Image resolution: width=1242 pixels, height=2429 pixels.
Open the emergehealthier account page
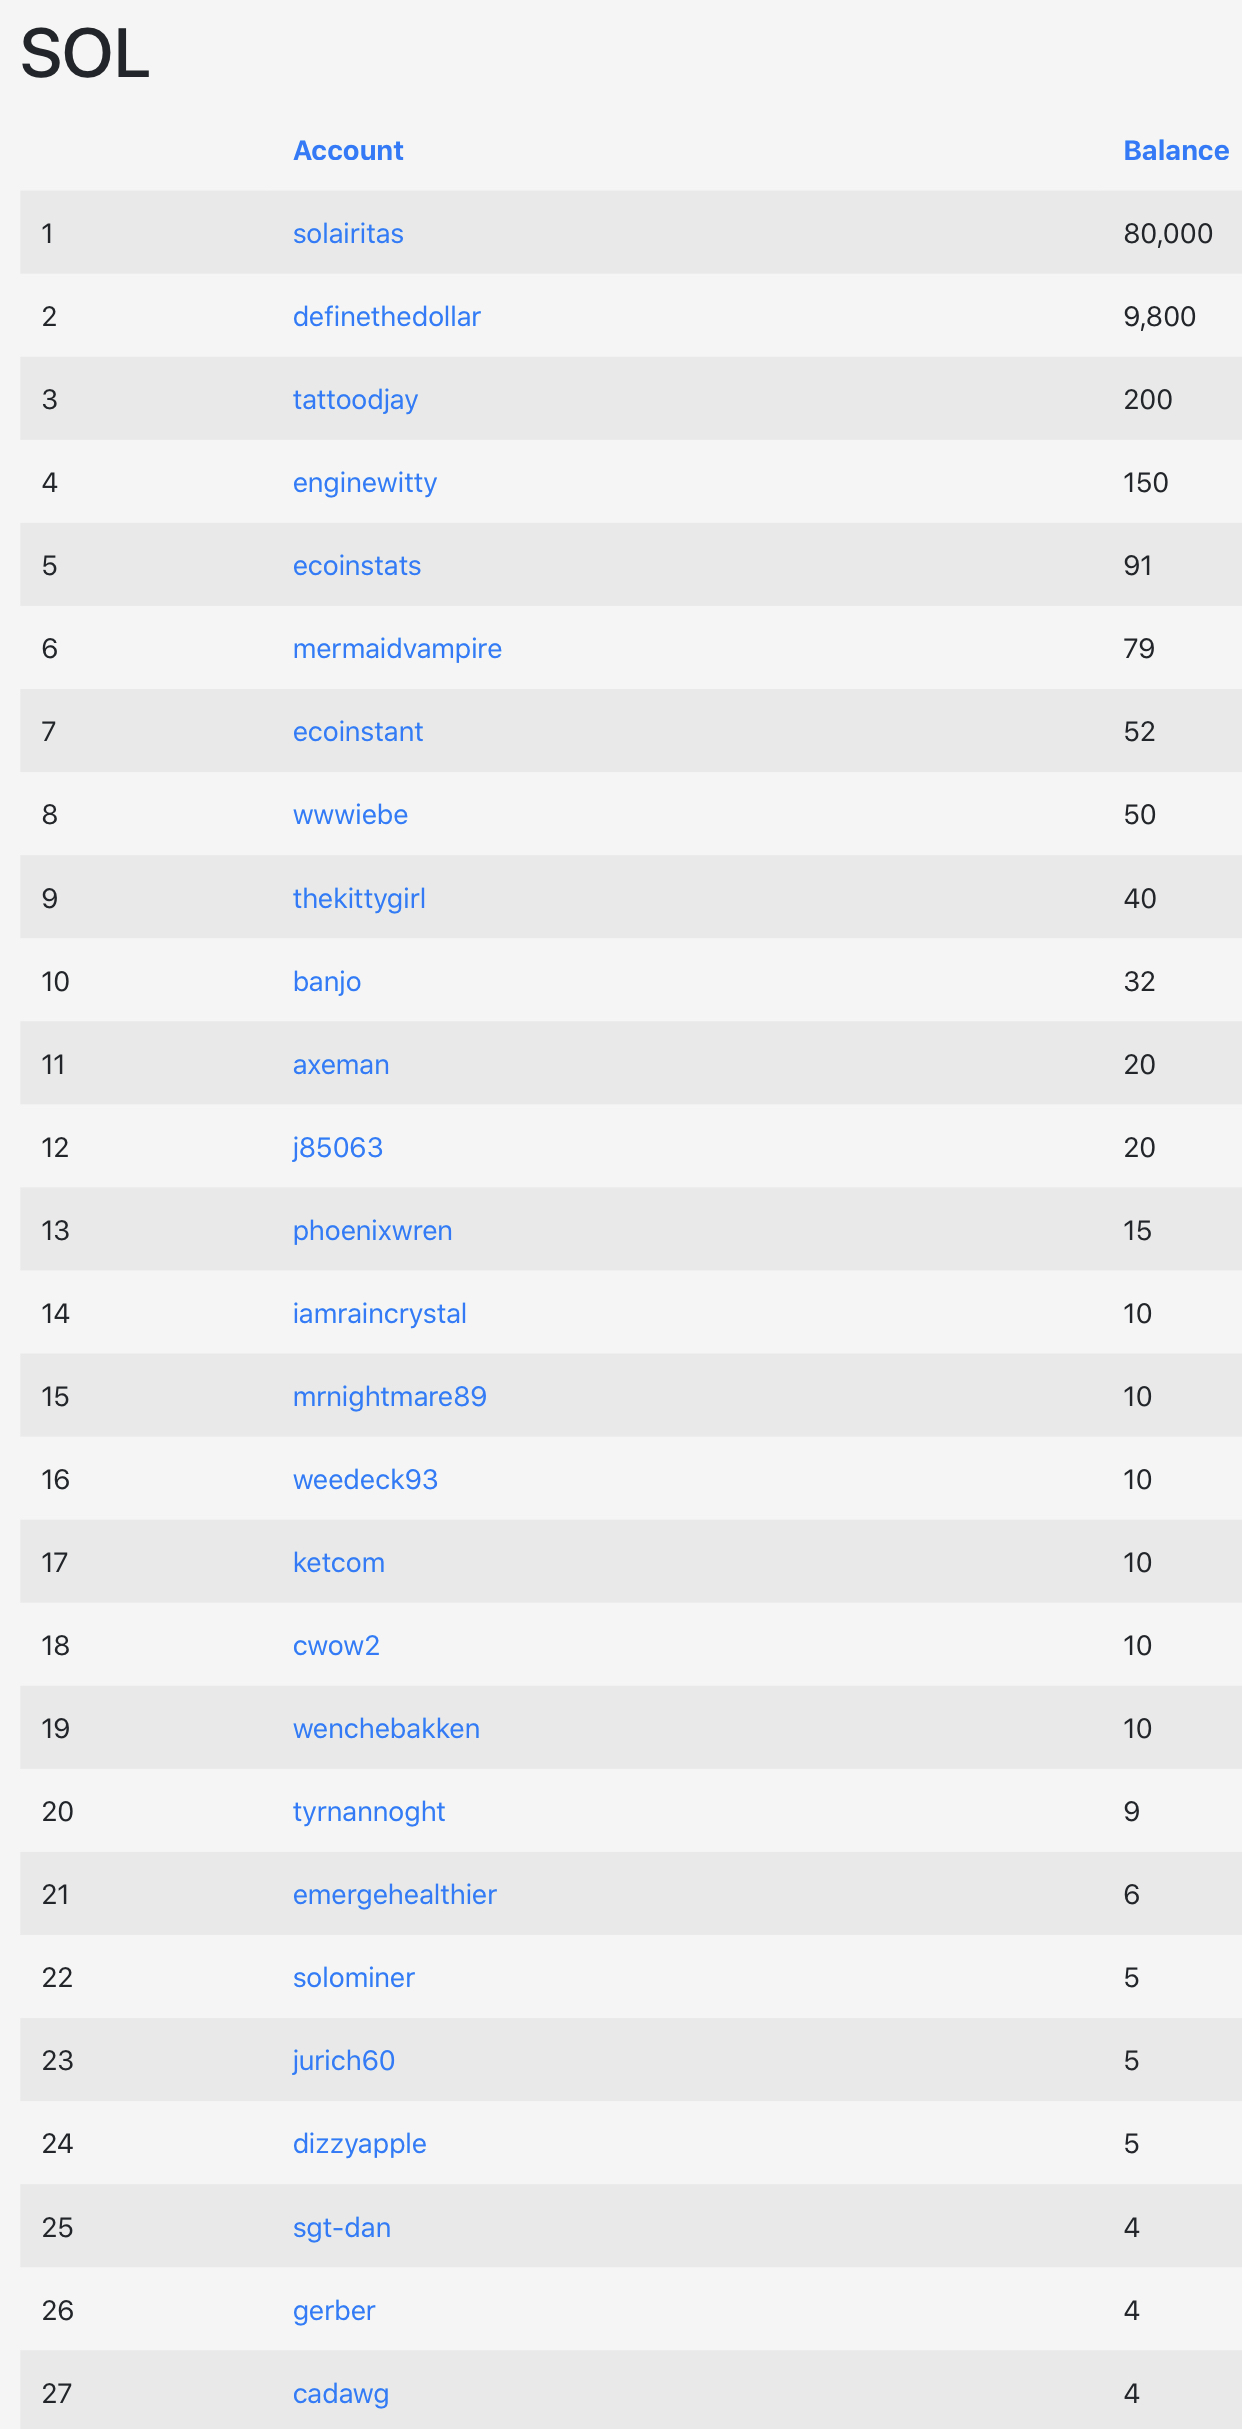(394, 1894)
